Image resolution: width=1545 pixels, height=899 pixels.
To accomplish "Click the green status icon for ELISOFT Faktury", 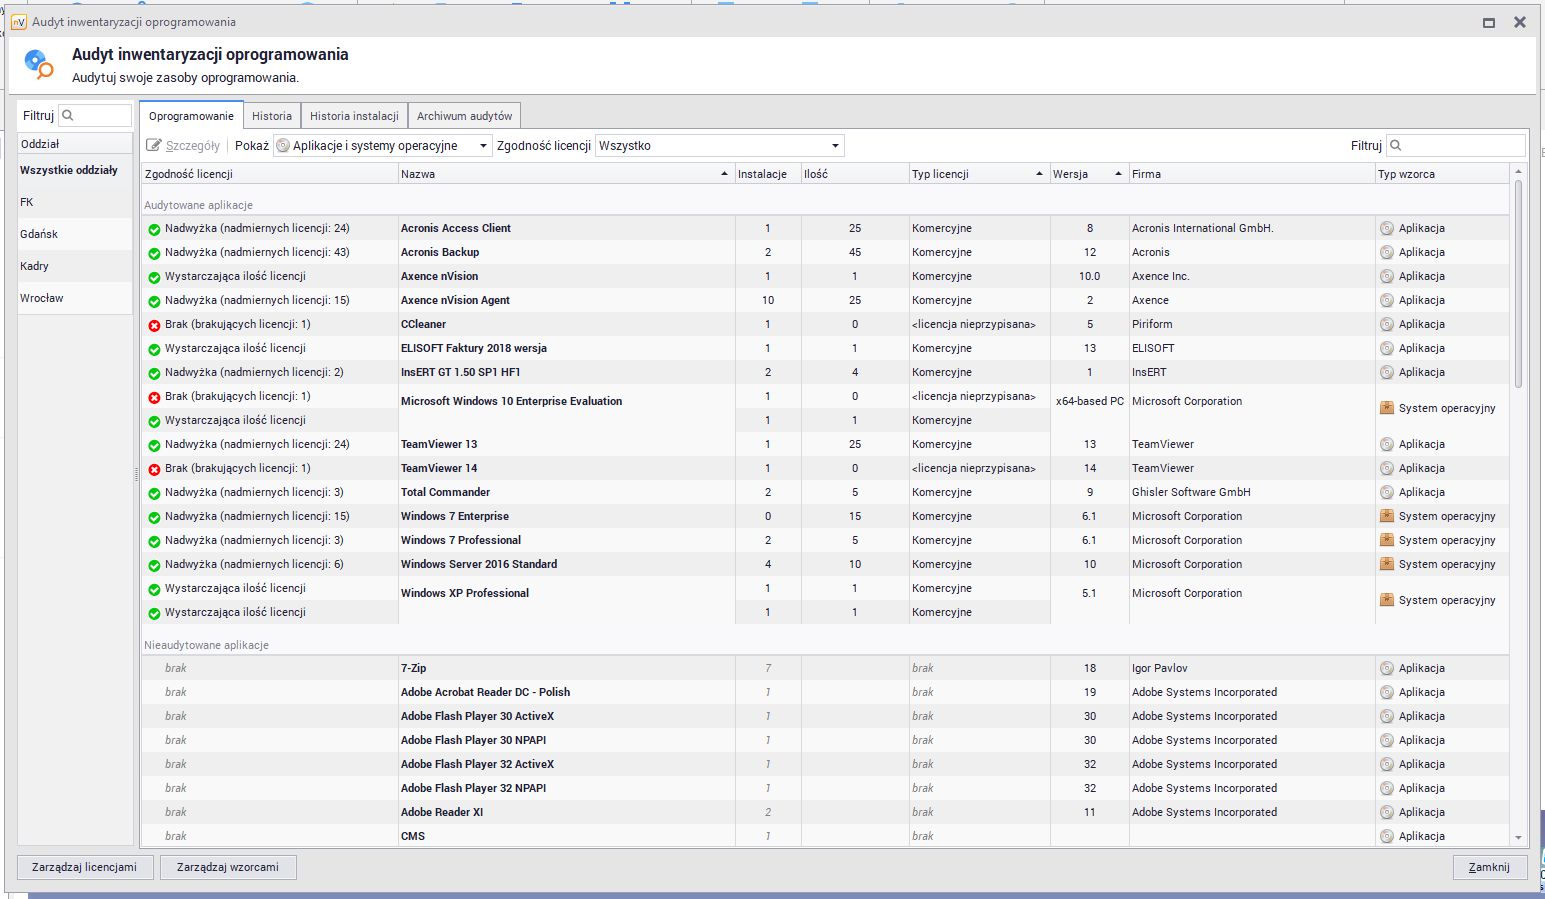I will (x=154, y=349).
